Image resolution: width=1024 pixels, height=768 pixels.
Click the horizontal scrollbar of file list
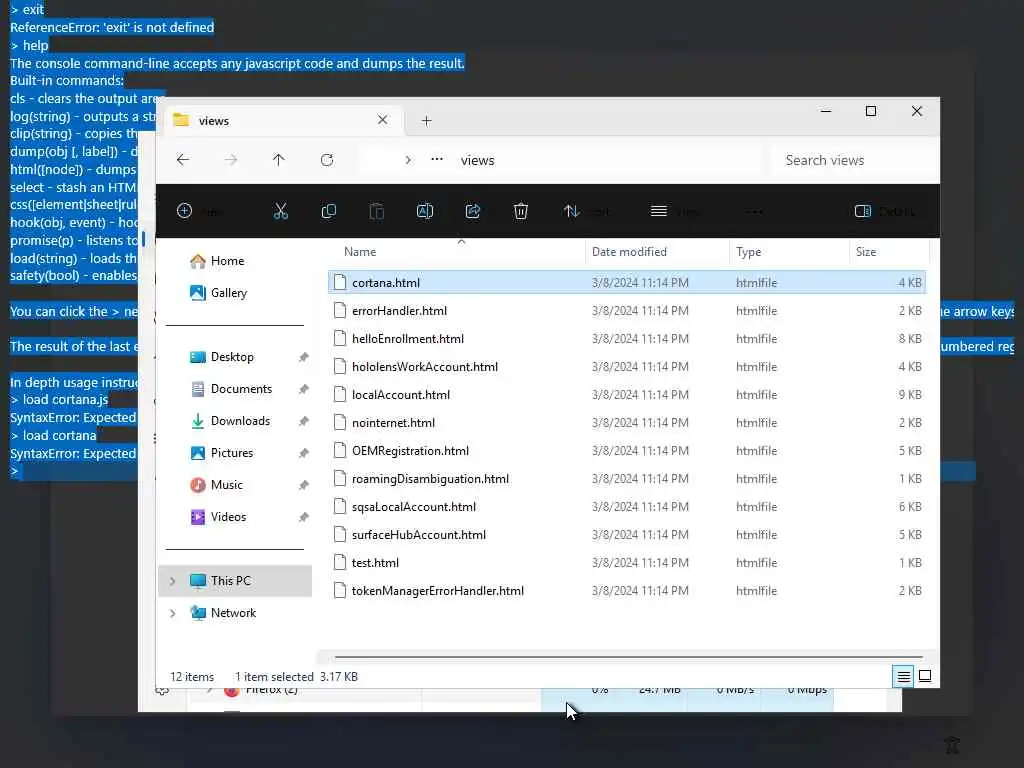tap(628, 656)
